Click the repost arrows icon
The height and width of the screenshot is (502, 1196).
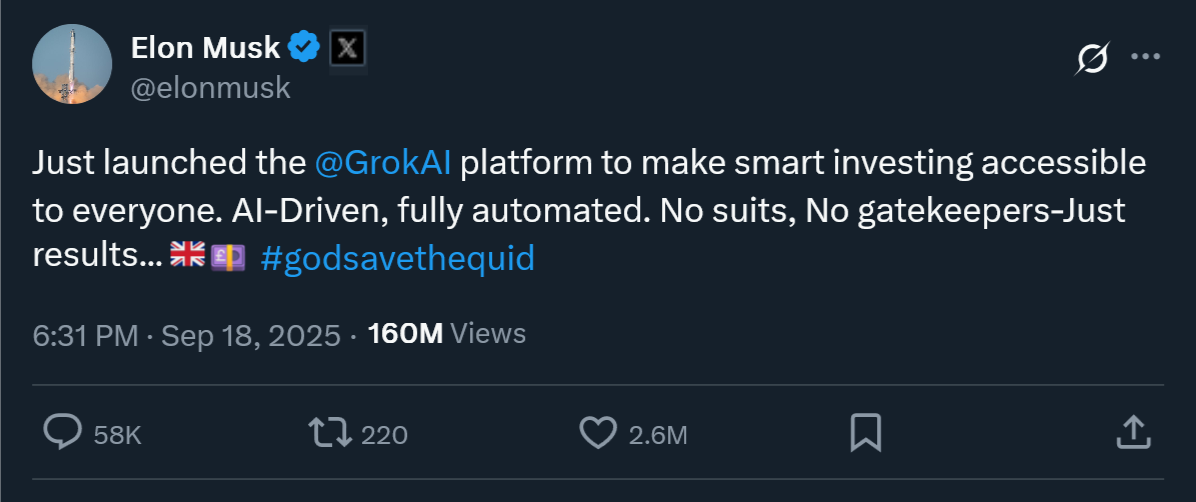[329, 433]
